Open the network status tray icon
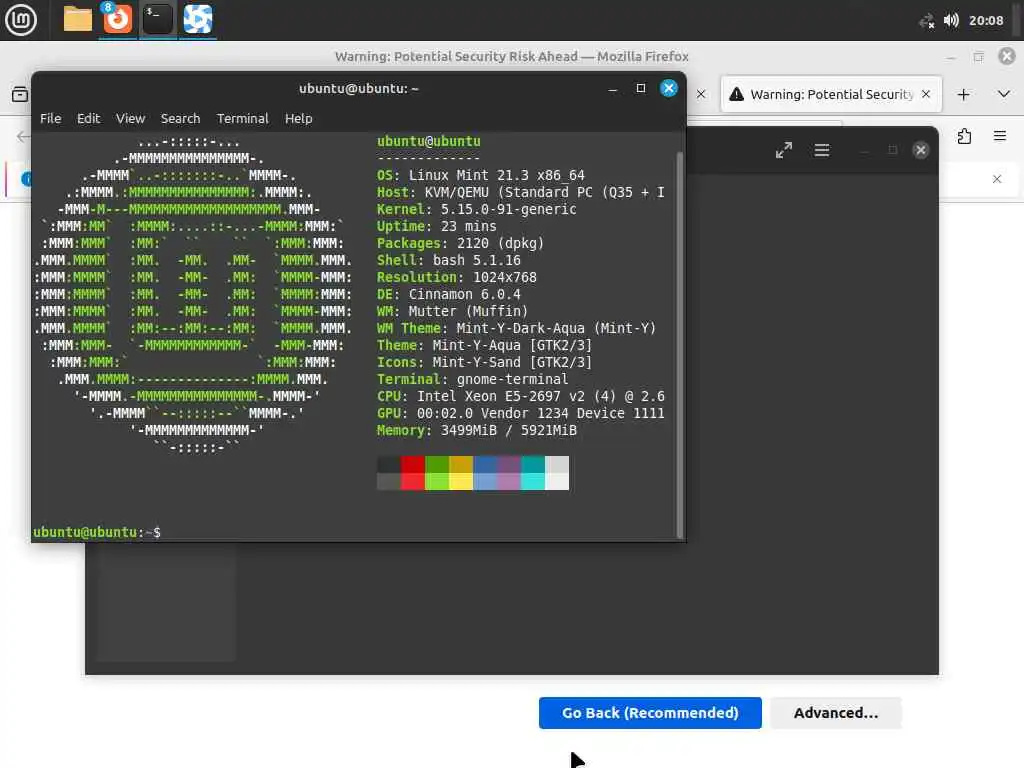The image size is (1024, 768). point(927,21)
